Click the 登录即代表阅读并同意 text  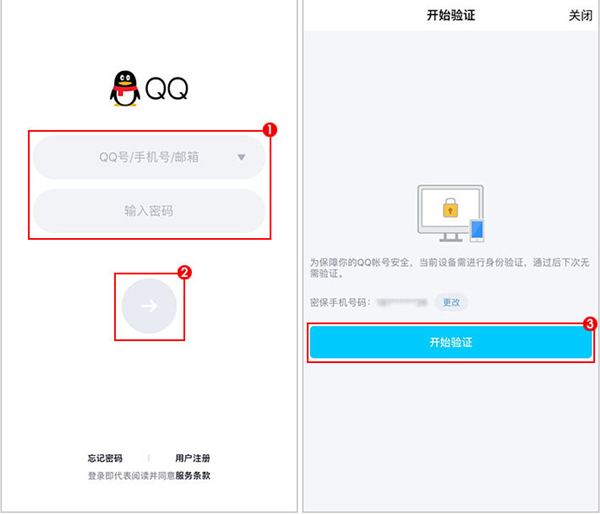(131, 476)
